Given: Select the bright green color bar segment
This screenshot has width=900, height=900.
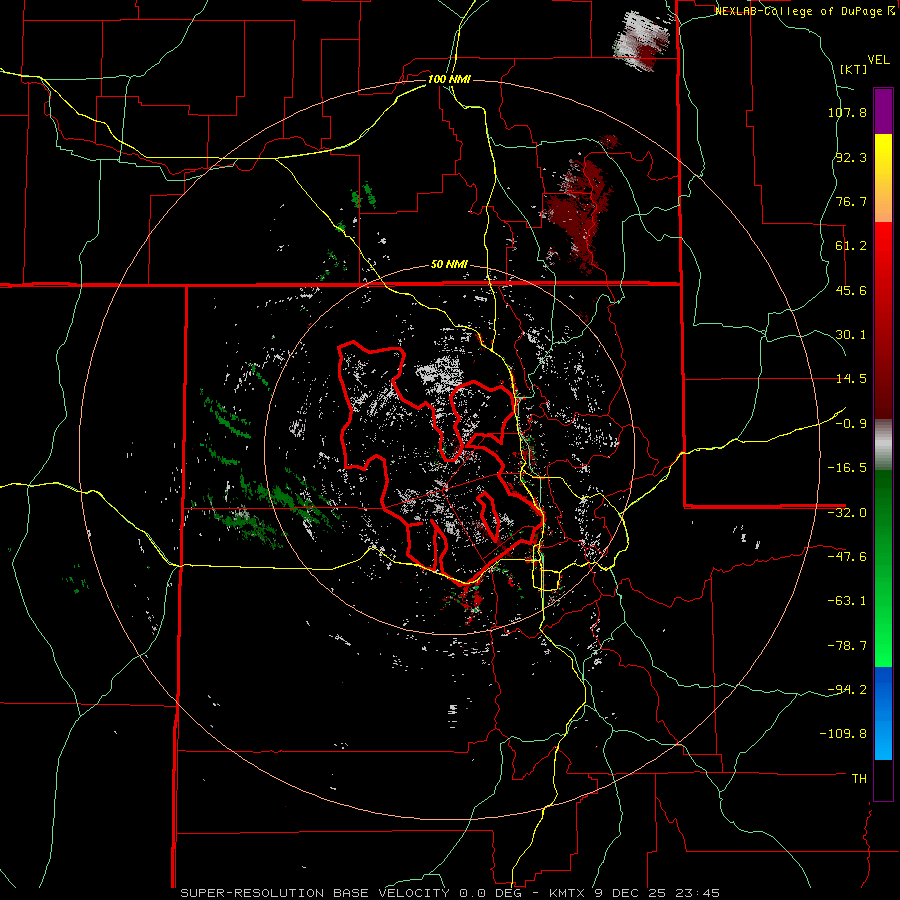Looking at the screenshot, I should coord(883,655).
